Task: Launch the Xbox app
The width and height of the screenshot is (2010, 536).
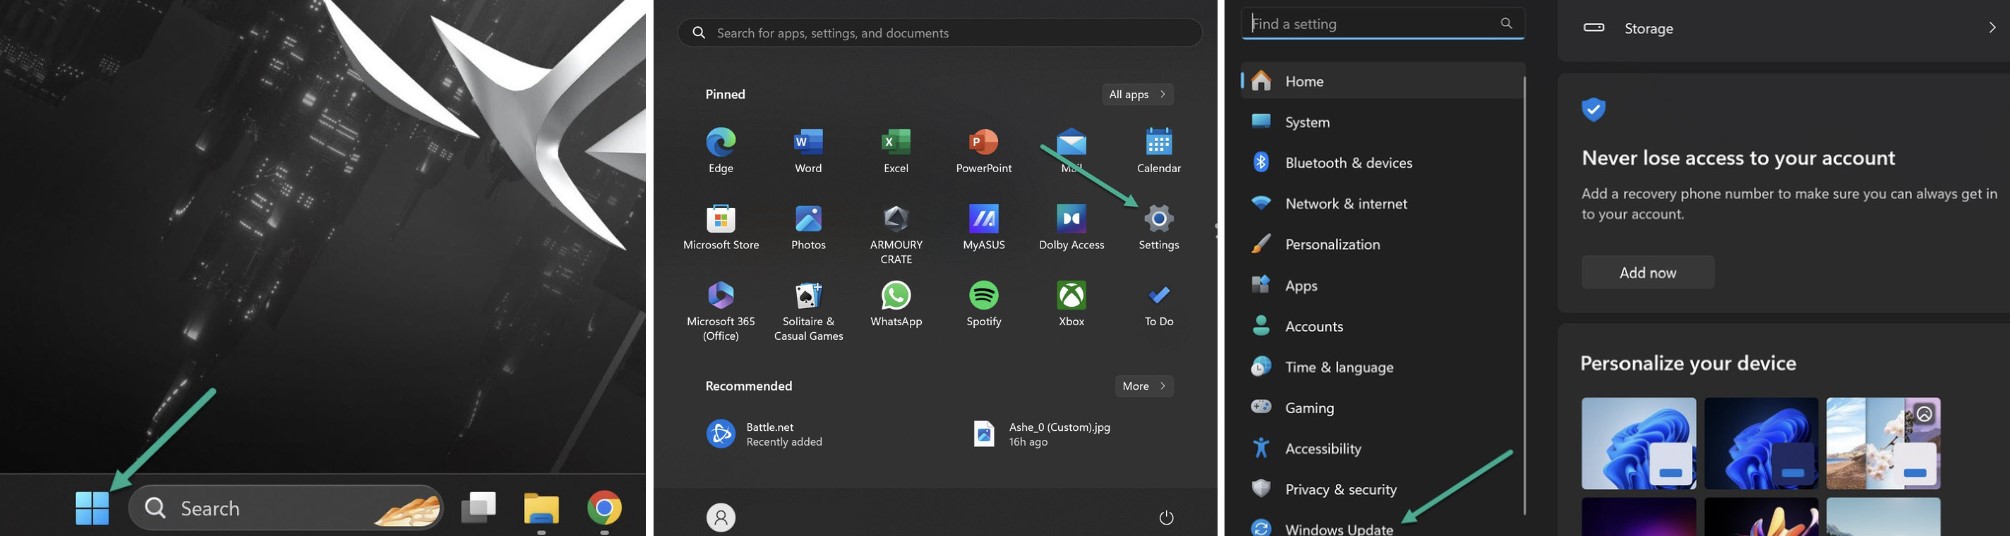Action: 1071,304
